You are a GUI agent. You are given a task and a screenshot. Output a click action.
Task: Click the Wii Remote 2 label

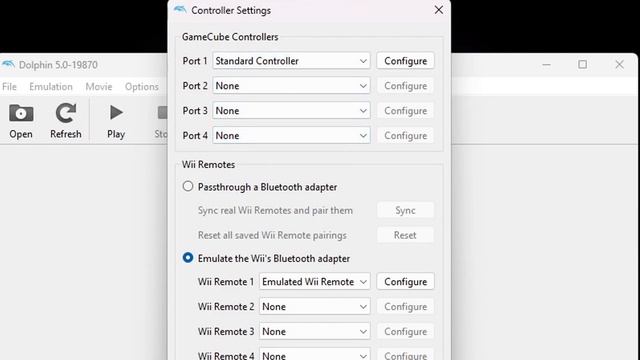pos(226,307)
